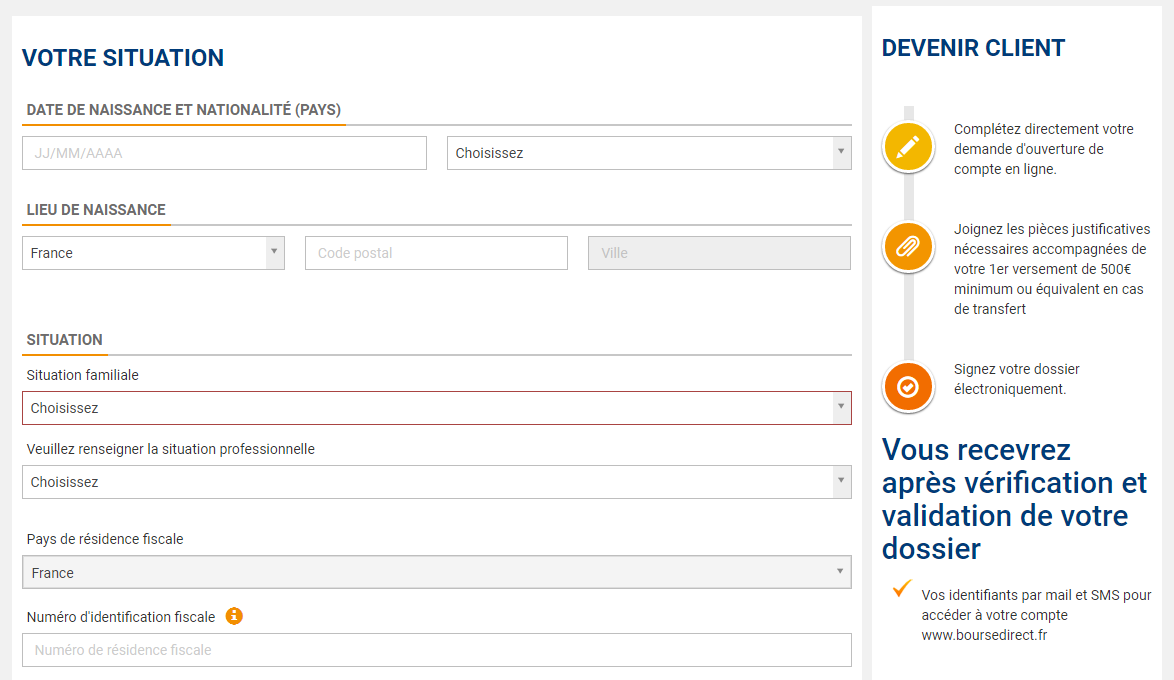Screen dimensions: 1174x680
Task: Click the LIEU DE NAISSANCE section header
Action: pos(96,210)
